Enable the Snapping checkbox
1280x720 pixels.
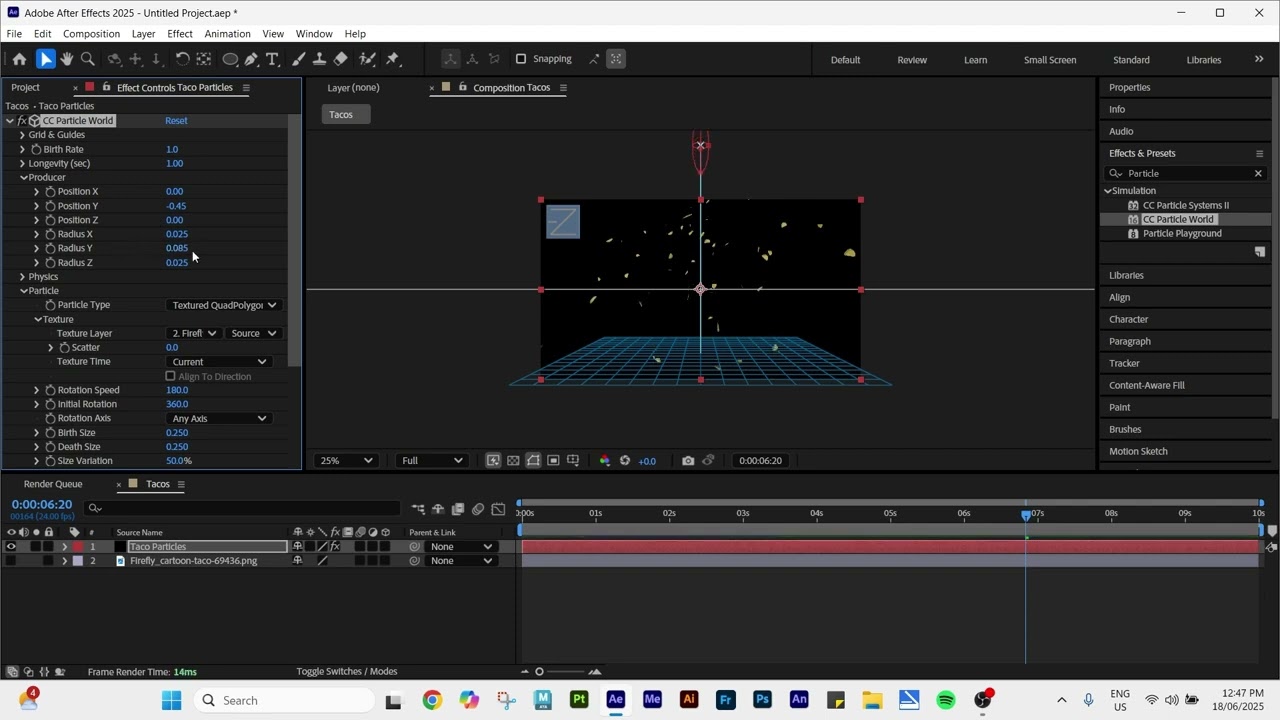click(521, 59)
